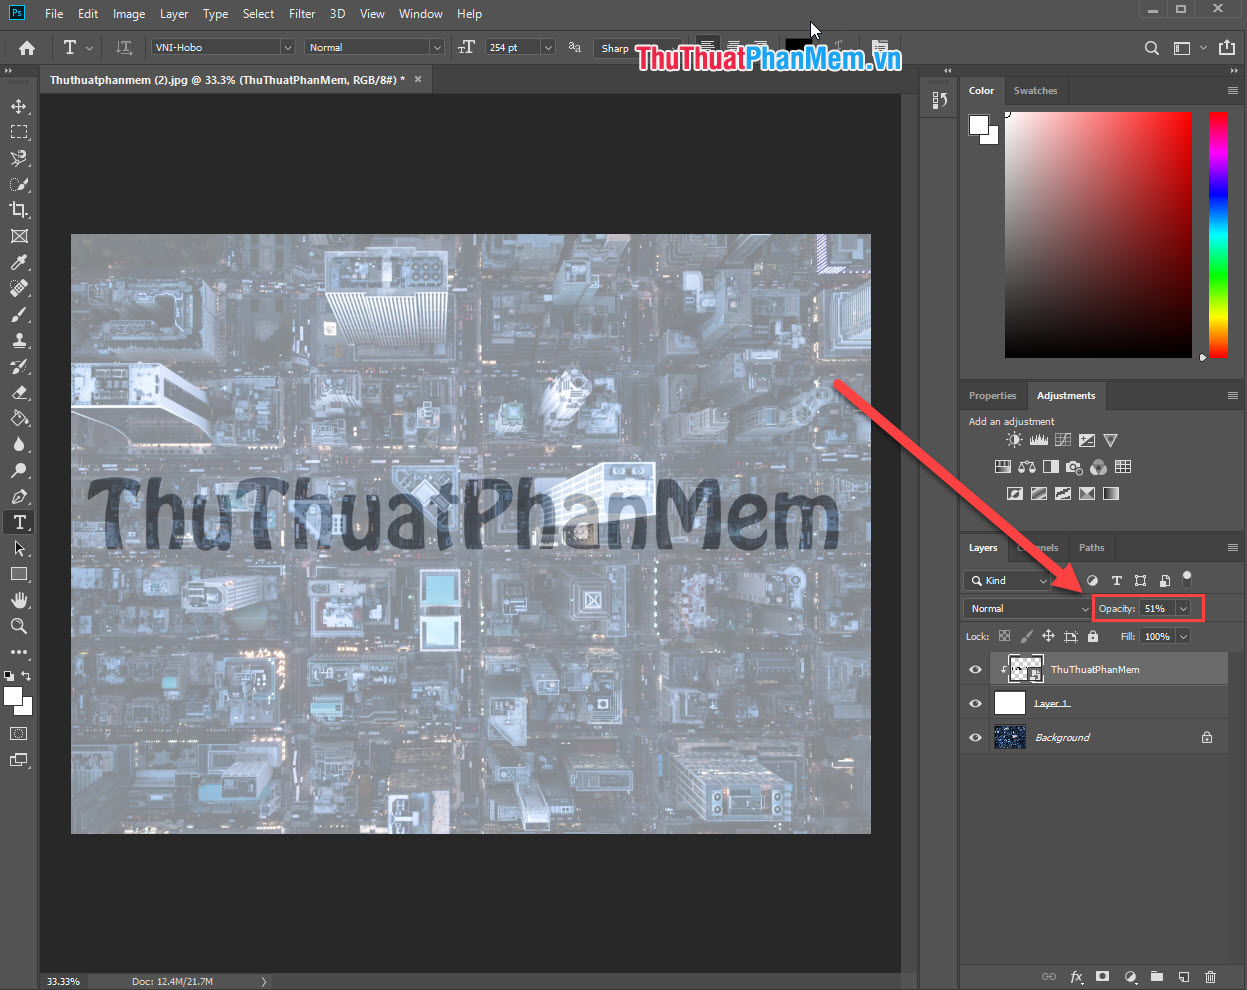The height and width of the screenshot is (990, 1247).
Task: Create a new layer
Action: tap(1183, 977)
